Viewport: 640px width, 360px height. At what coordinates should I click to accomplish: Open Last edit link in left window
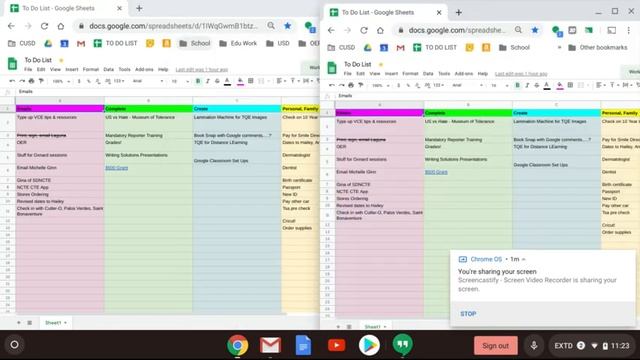coord(202,70)
